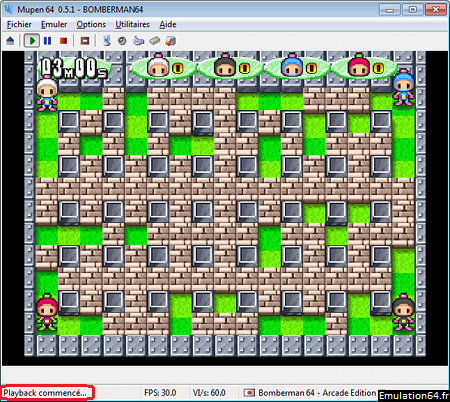Viewport: 450px width, 402px height.
Task: Open the Fichier menu
Action: [19, 24]
